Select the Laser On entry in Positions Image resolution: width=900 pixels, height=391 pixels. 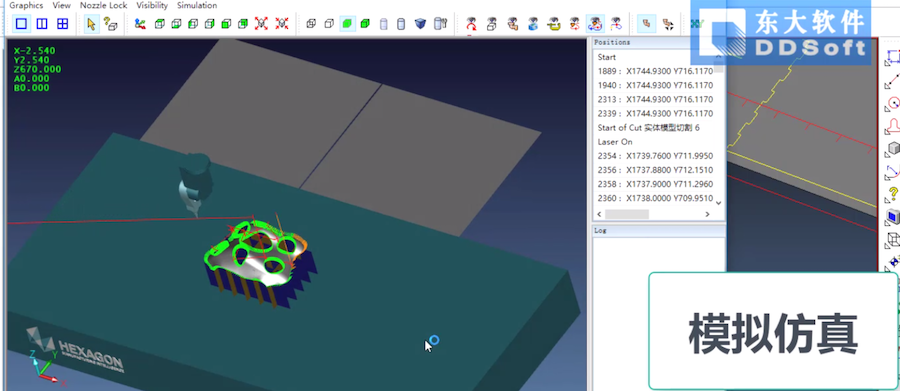615,142
